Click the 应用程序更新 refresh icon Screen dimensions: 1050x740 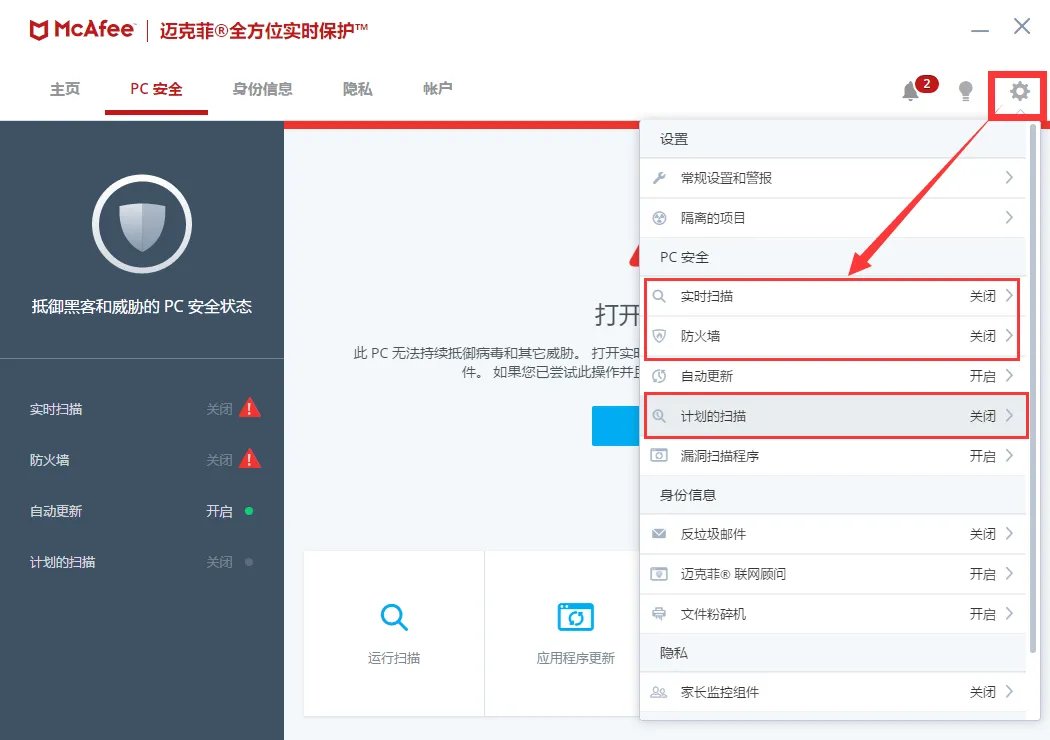pyautogui.click(x=574, y=618)
